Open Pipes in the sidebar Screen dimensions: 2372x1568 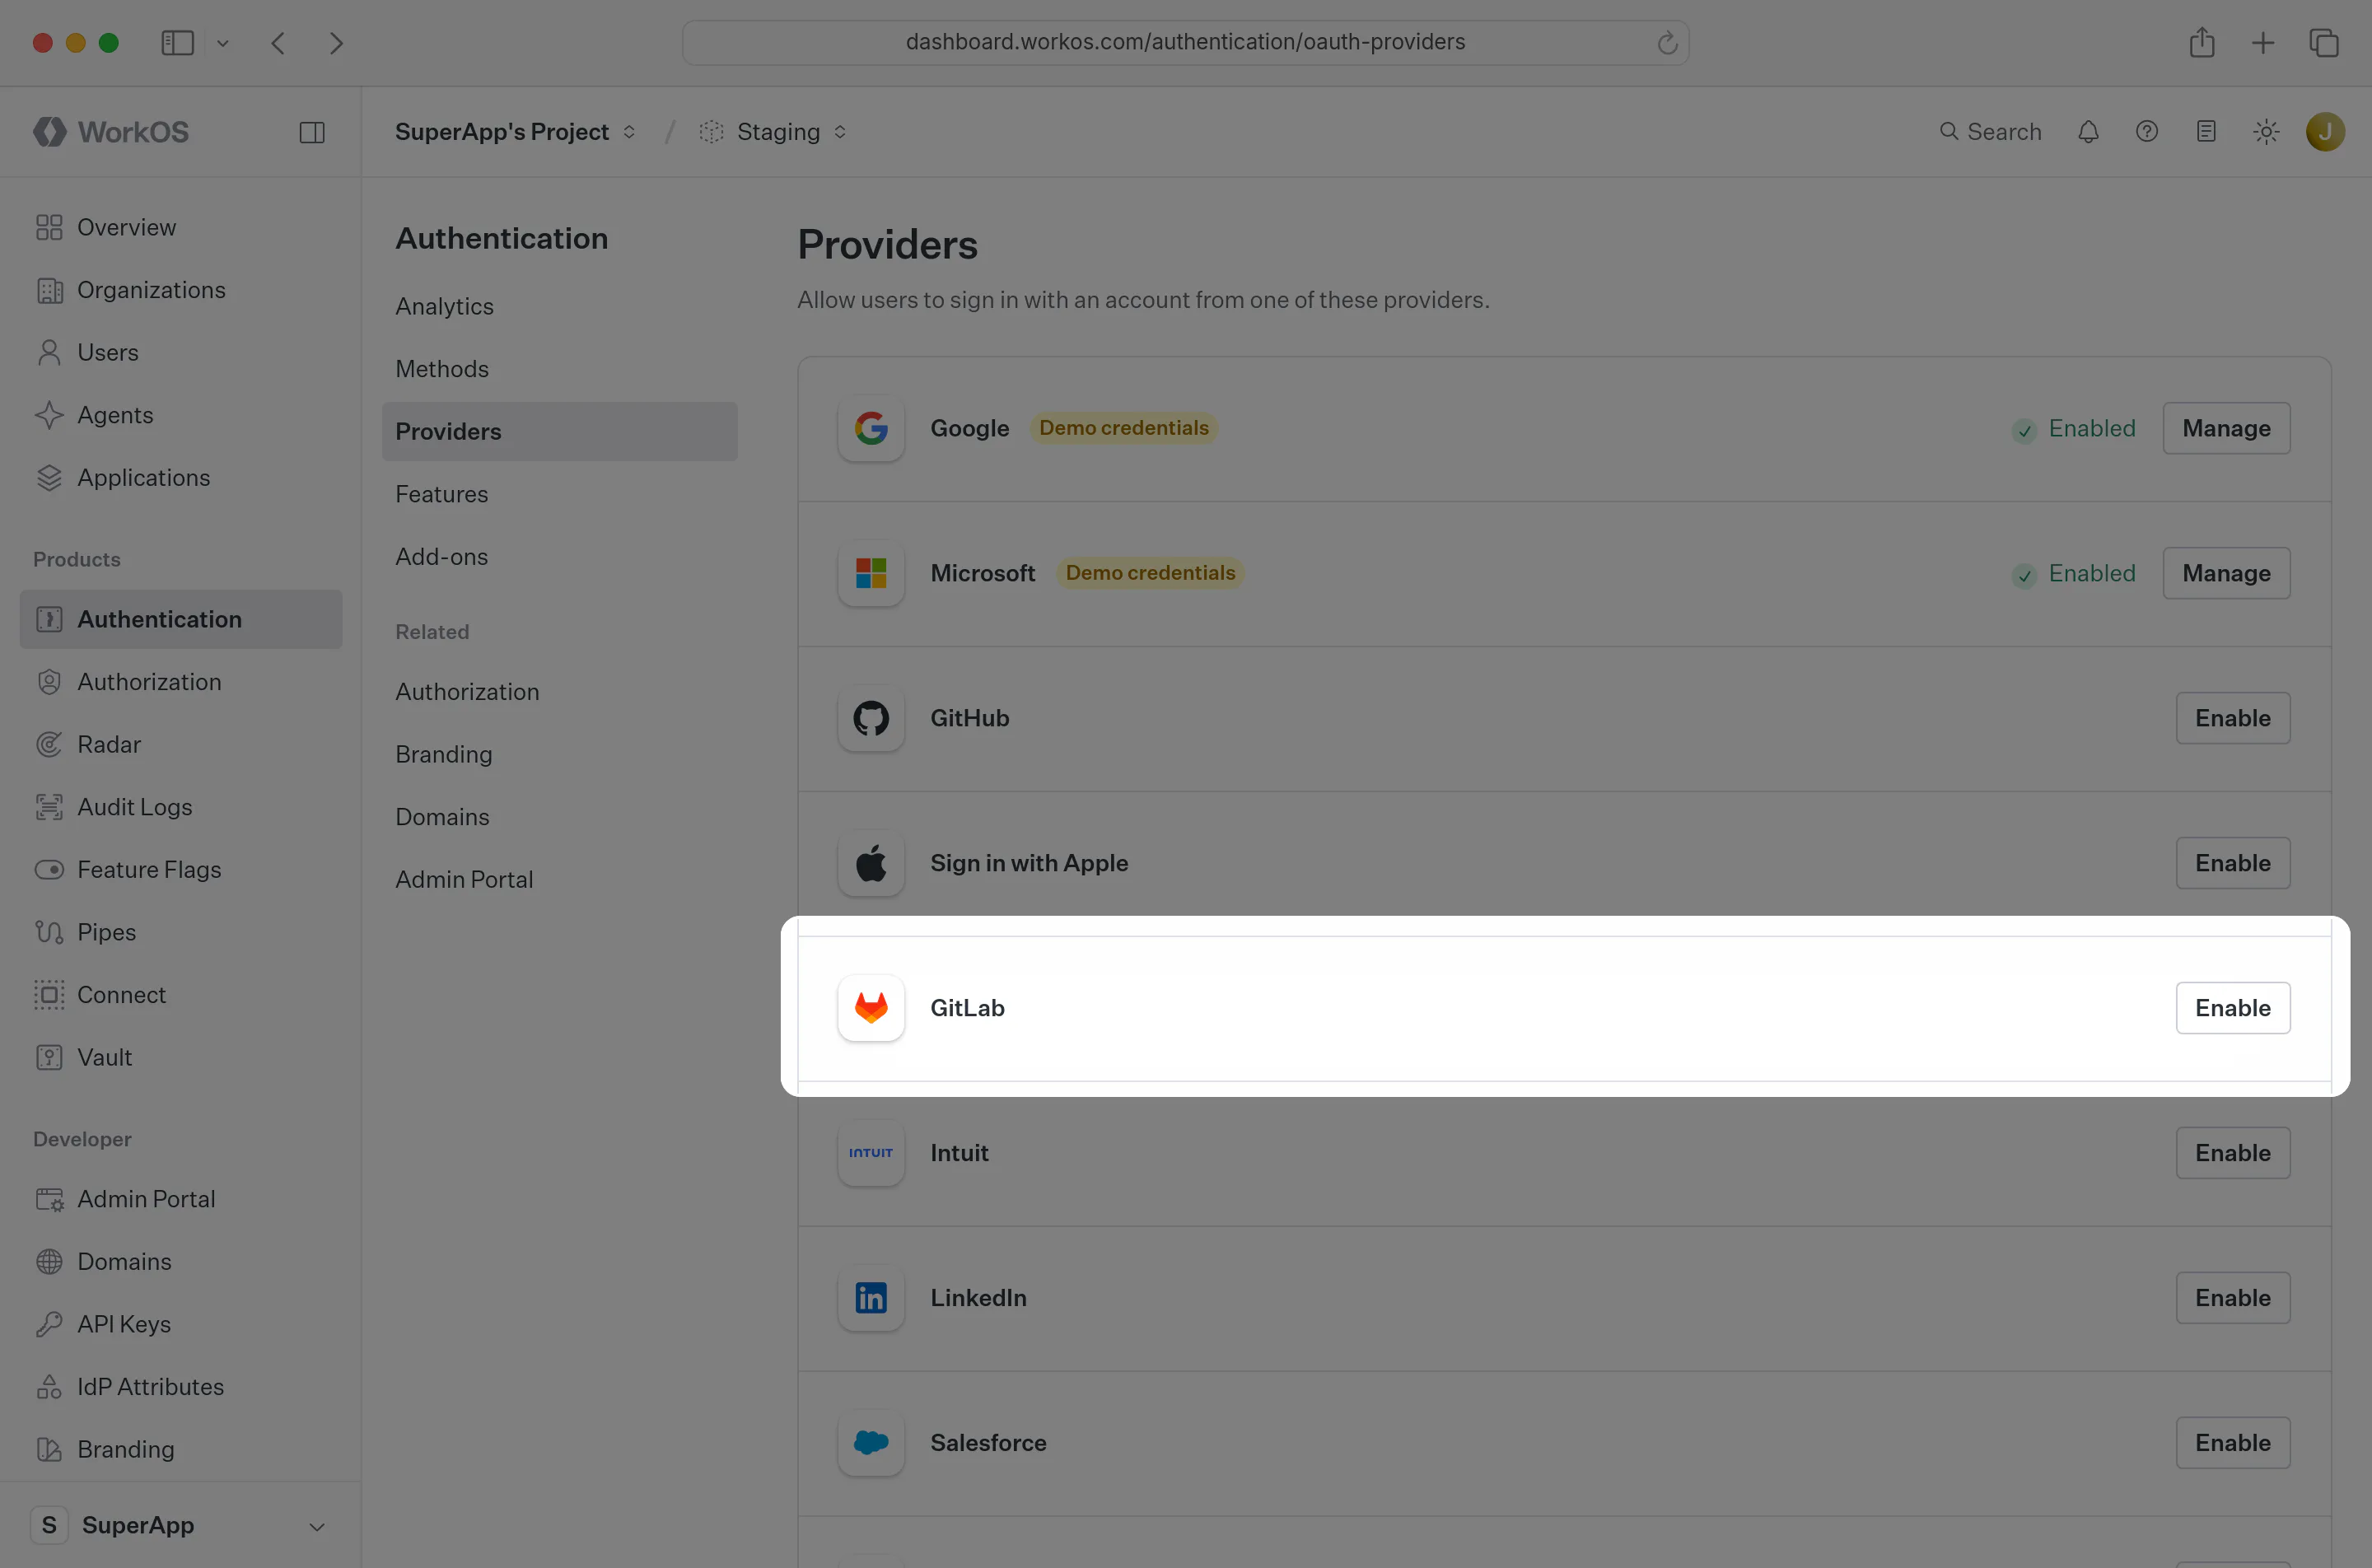181,932
